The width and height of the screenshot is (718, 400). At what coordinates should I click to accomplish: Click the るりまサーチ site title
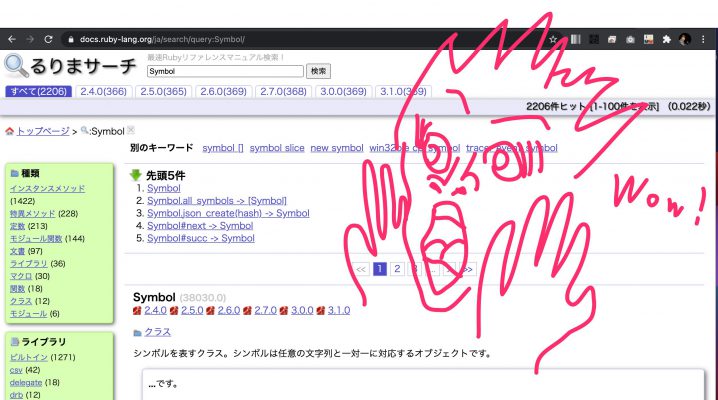83,66
